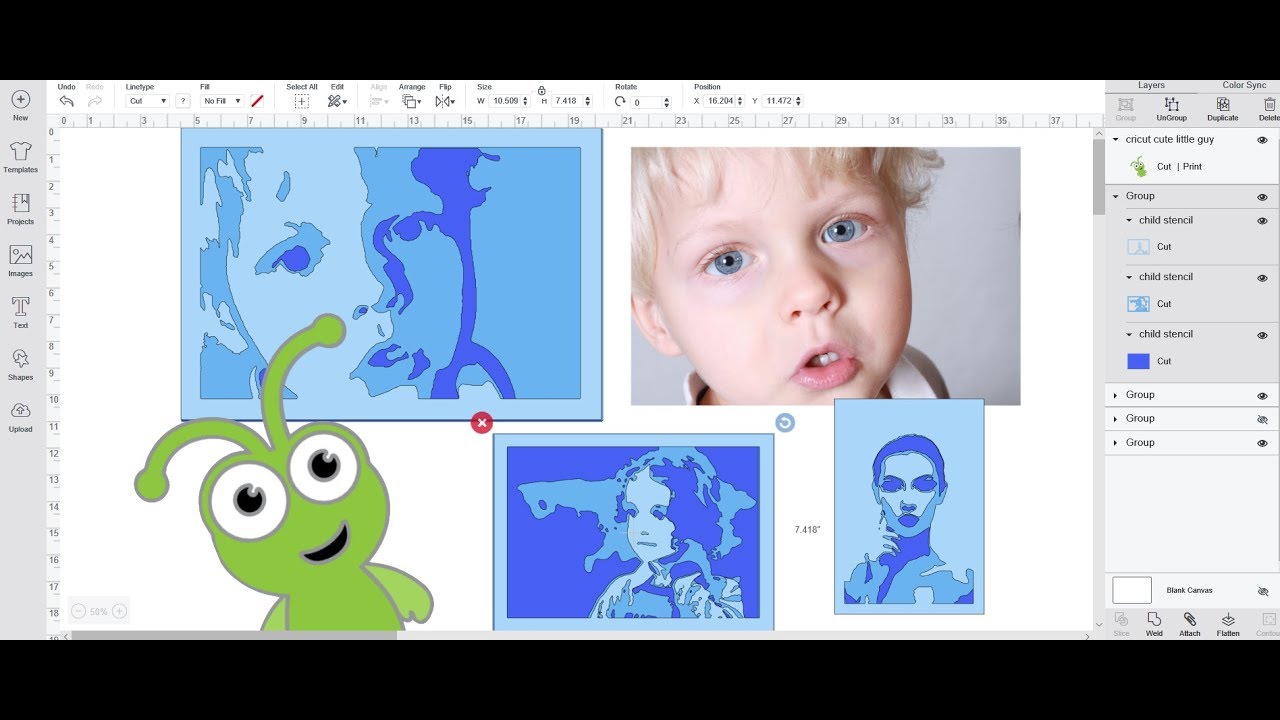Open Projects from the left sidebar
Screen dimensions: 1280x720
click(20, 209)
